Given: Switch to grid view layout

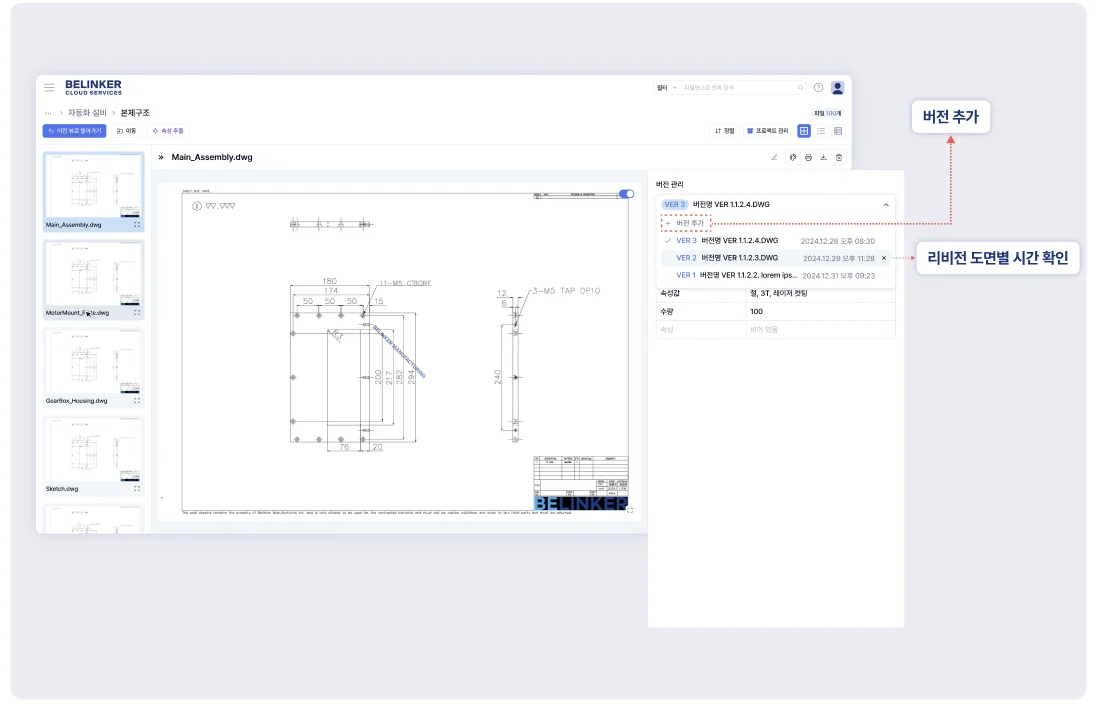Looking at the screenshot, I should pos(804,131).
